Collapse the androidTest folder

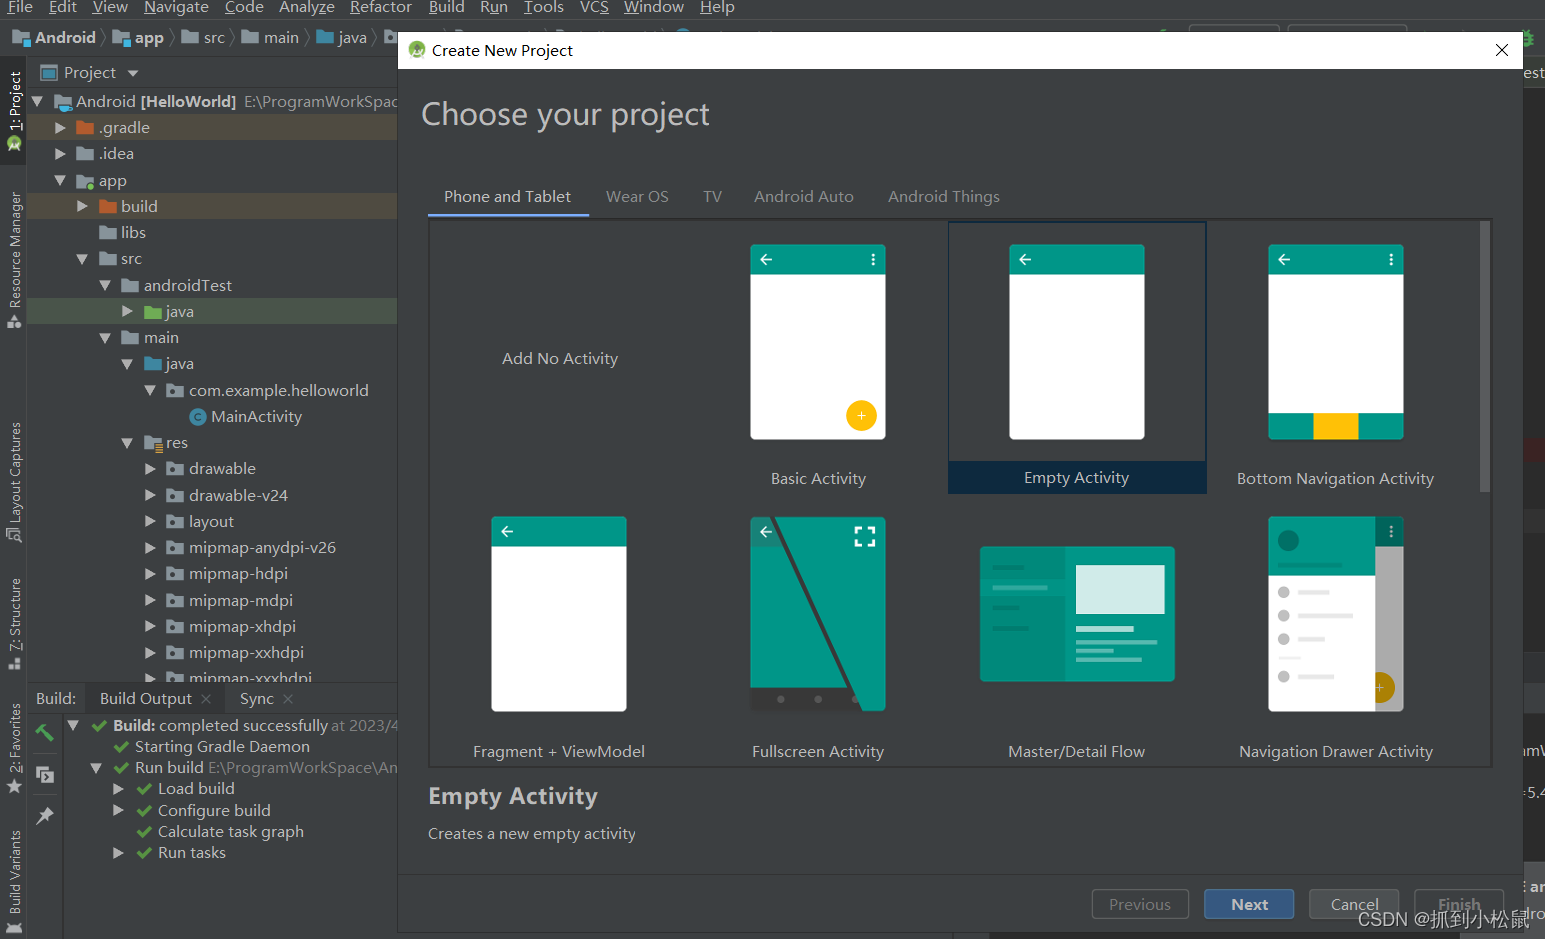pos(105,285)
